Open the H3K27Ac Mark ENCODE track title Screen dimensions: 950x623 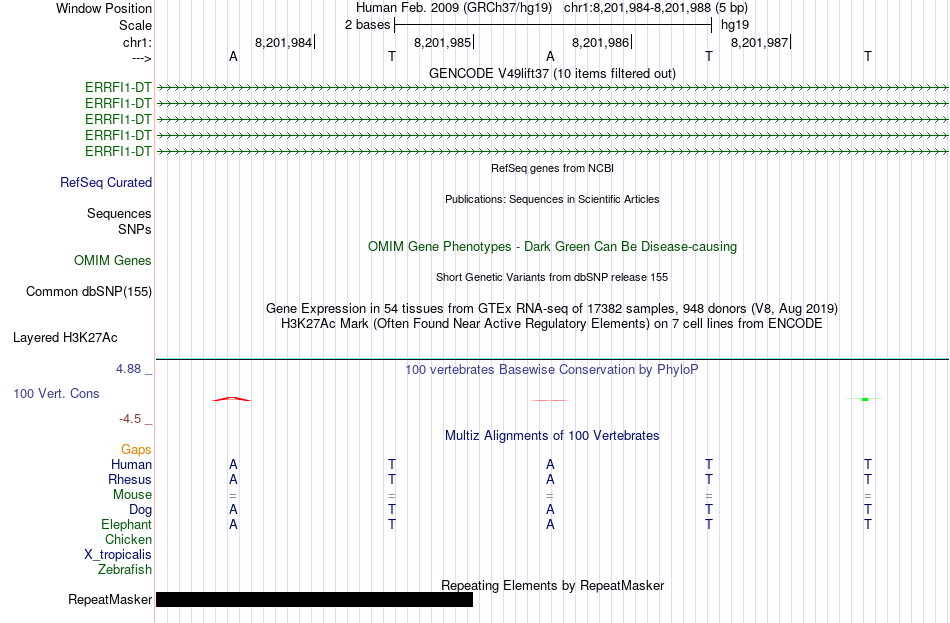[552, 324]
